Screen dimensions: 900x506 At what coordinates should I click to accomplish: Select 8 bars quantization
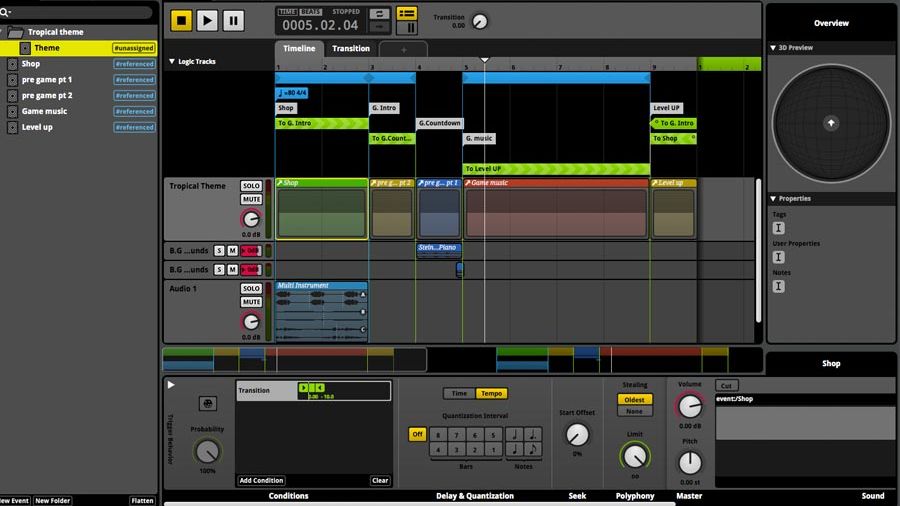pos(438,435)
